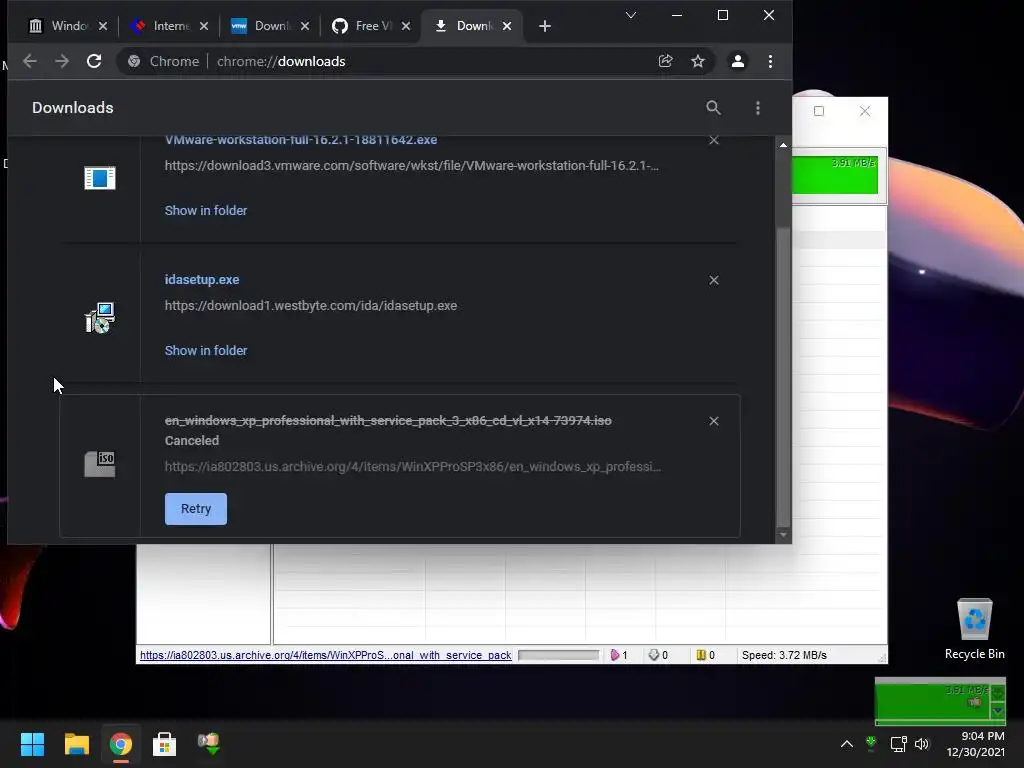
Task: Open clock showing 9:04 PM 12/30/2021
Action: pos(976,744)
